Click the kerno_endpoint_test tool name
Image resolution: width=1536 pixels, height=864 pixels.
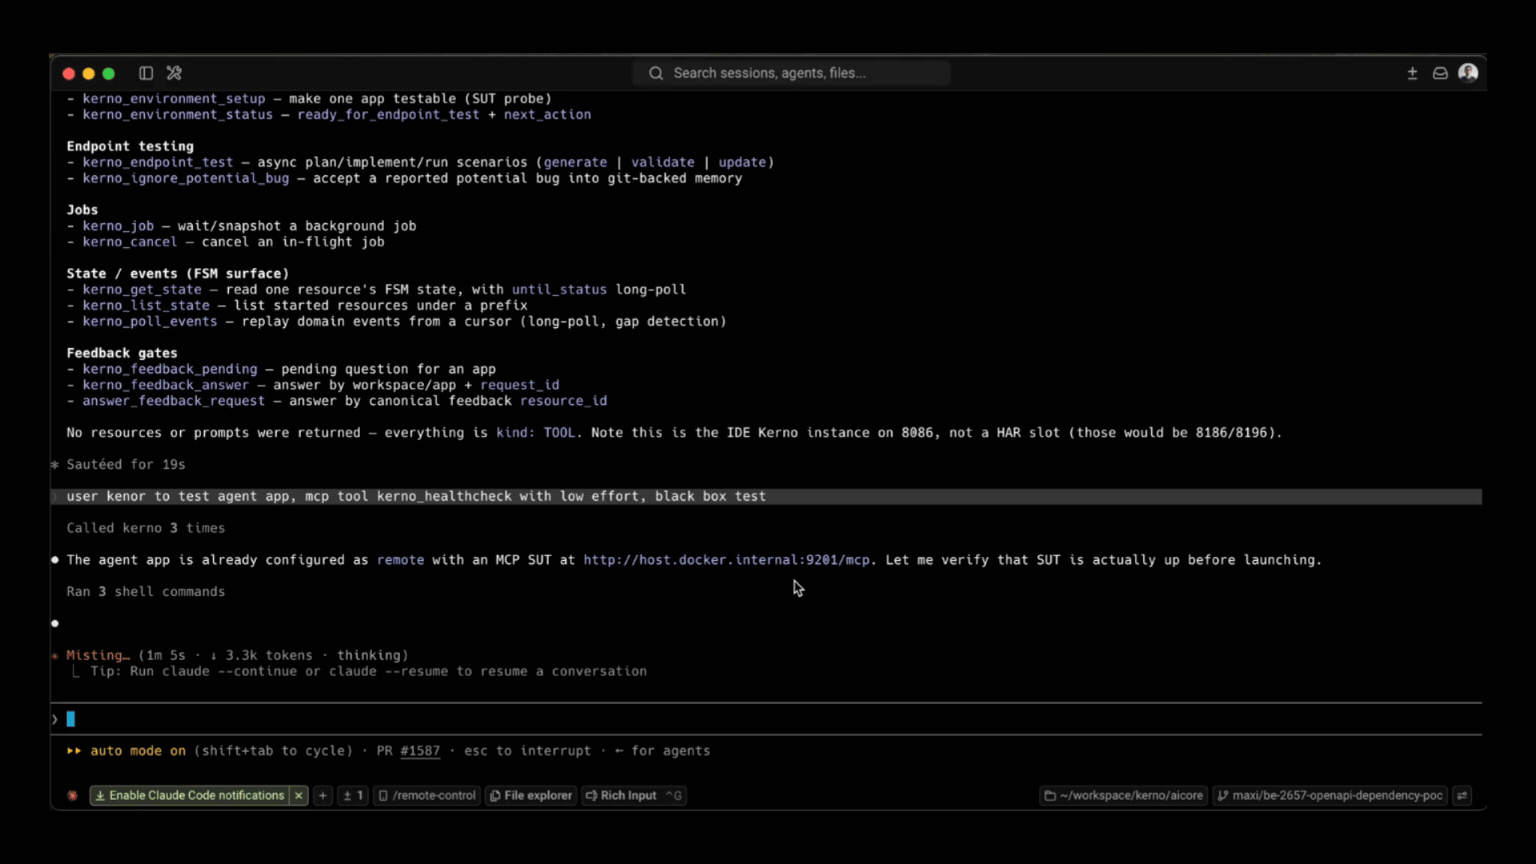click(158, 162)
